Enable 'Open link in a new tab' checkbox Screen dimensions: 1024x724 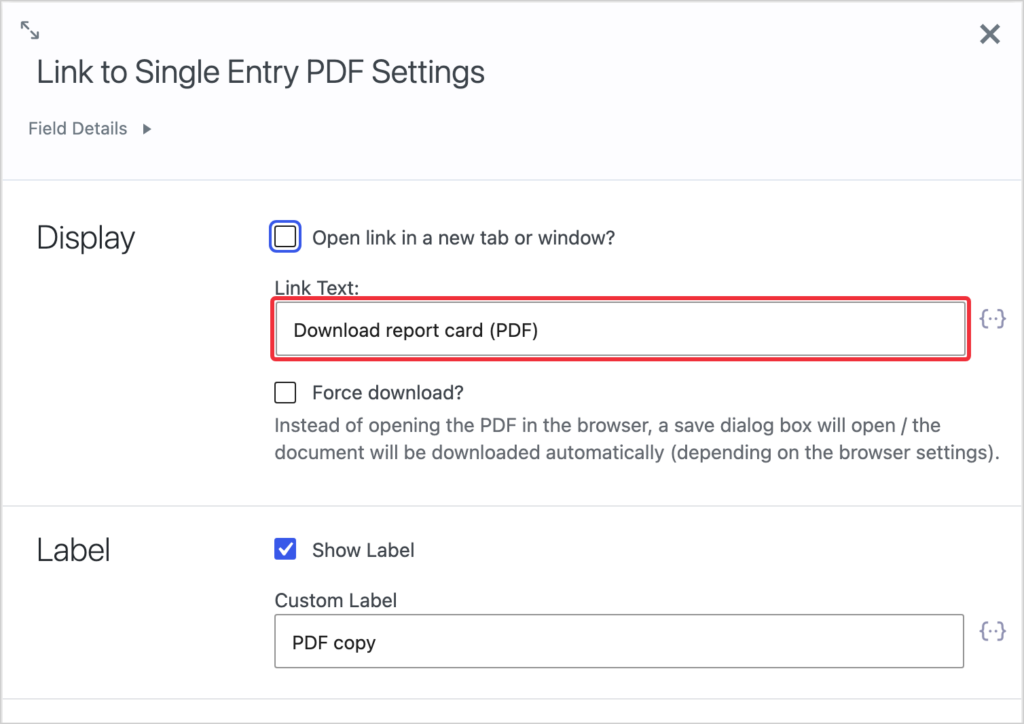(285, 236)
